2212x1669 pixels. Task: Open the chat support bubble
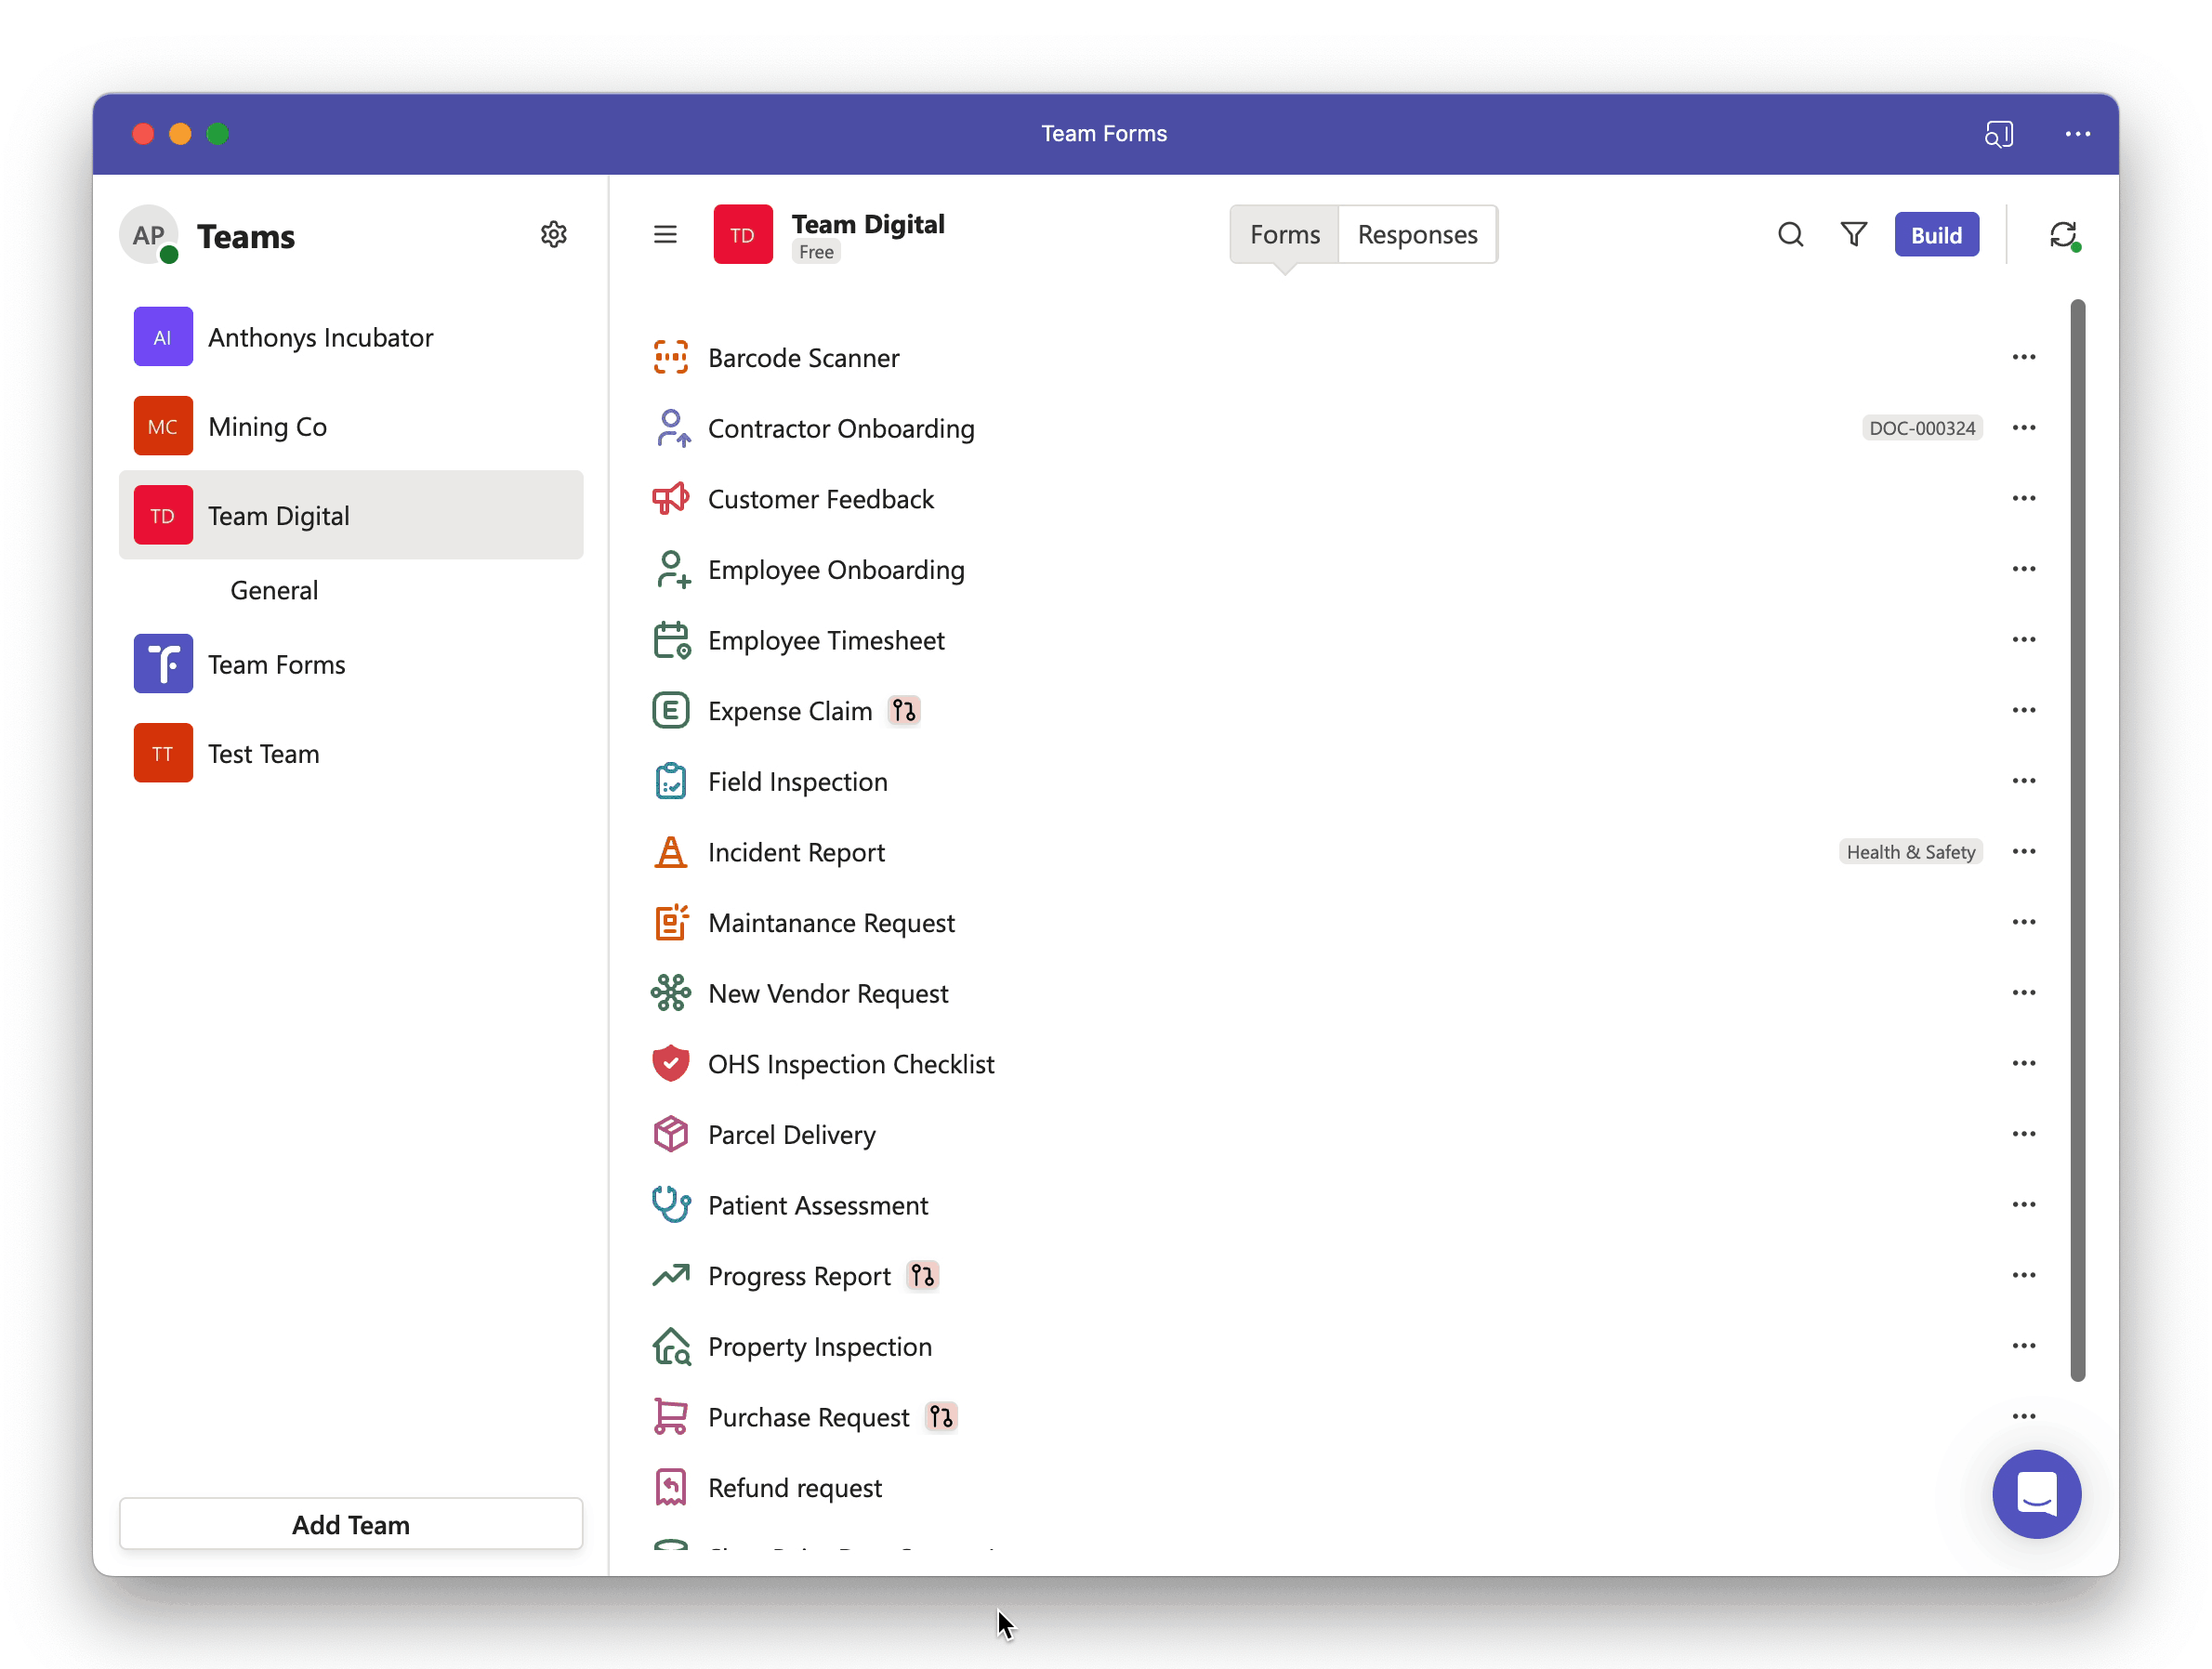pos(2036,1494)
